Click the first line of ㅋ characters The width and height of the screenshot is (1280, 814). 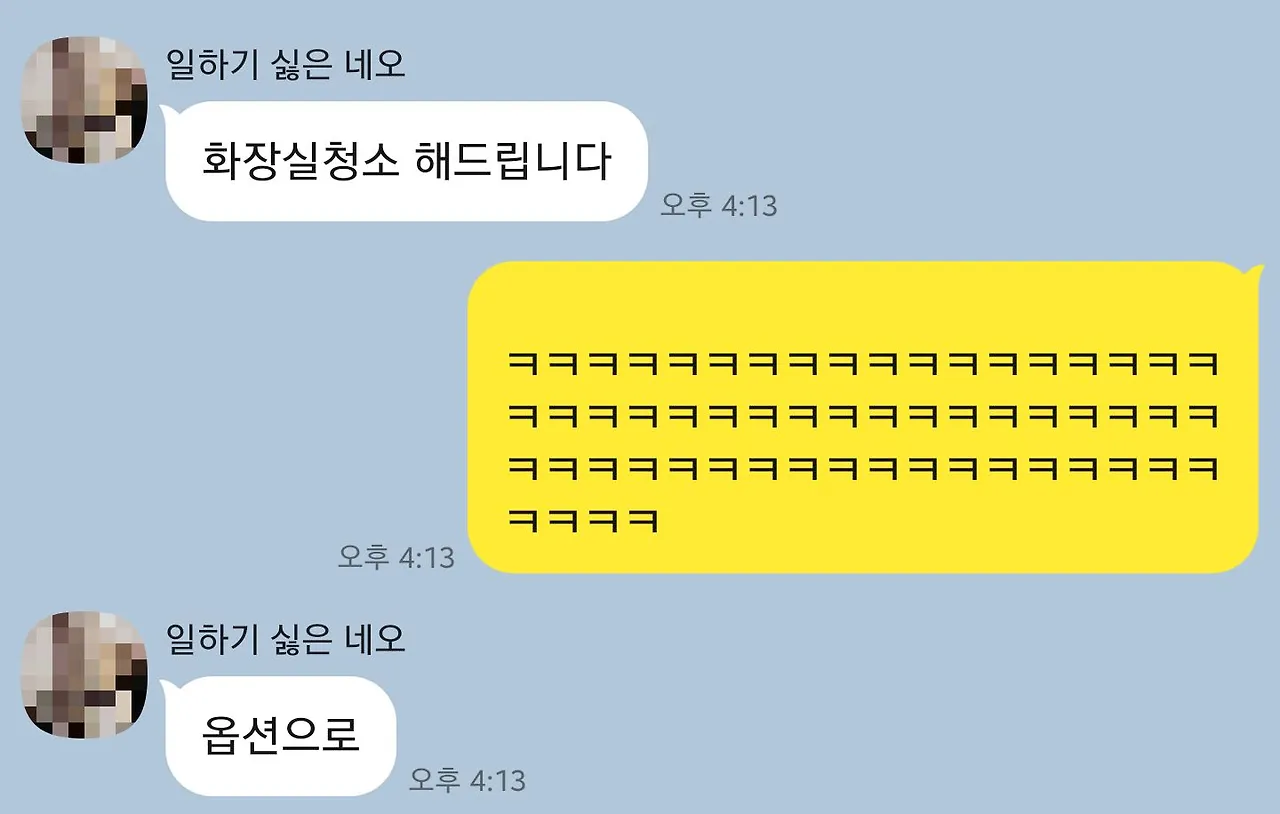tap(863, 364)
